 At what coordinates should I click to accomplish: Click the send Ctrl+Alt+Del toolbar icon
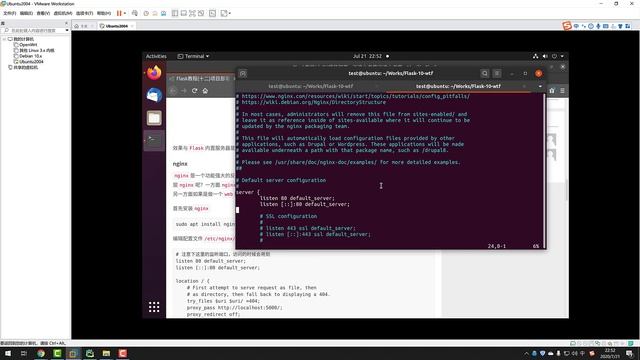pyautogui.click(x=135, y=13)
